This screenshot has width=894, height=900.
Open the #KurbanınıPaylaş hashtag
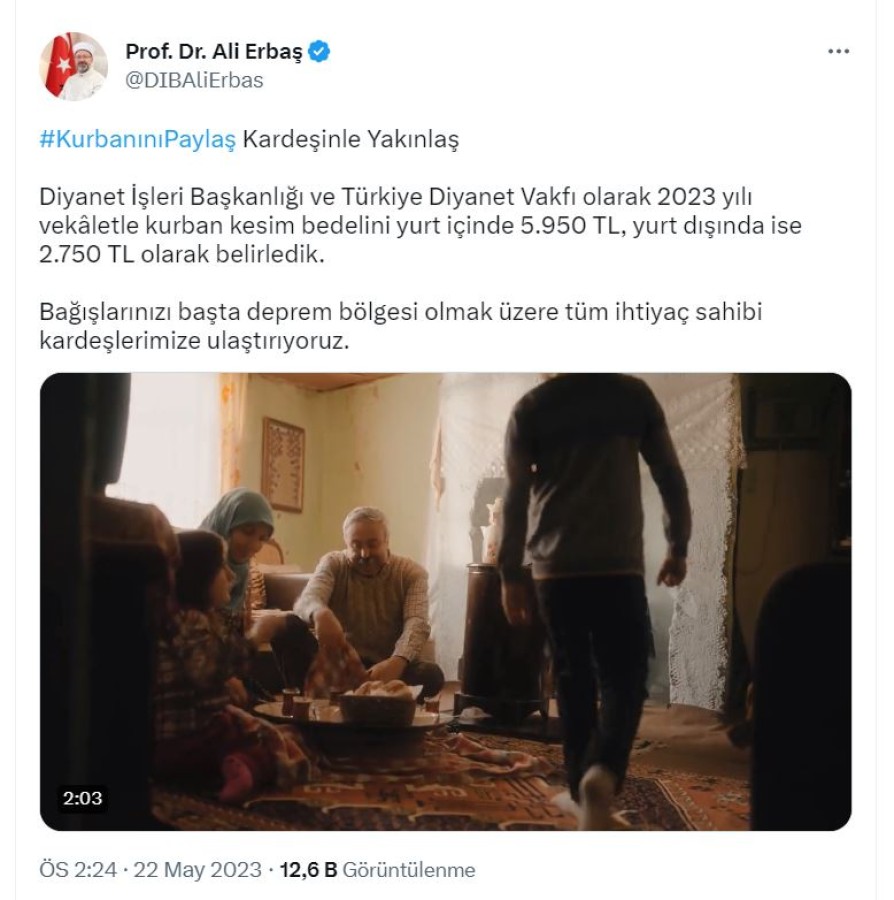[138, 139]
